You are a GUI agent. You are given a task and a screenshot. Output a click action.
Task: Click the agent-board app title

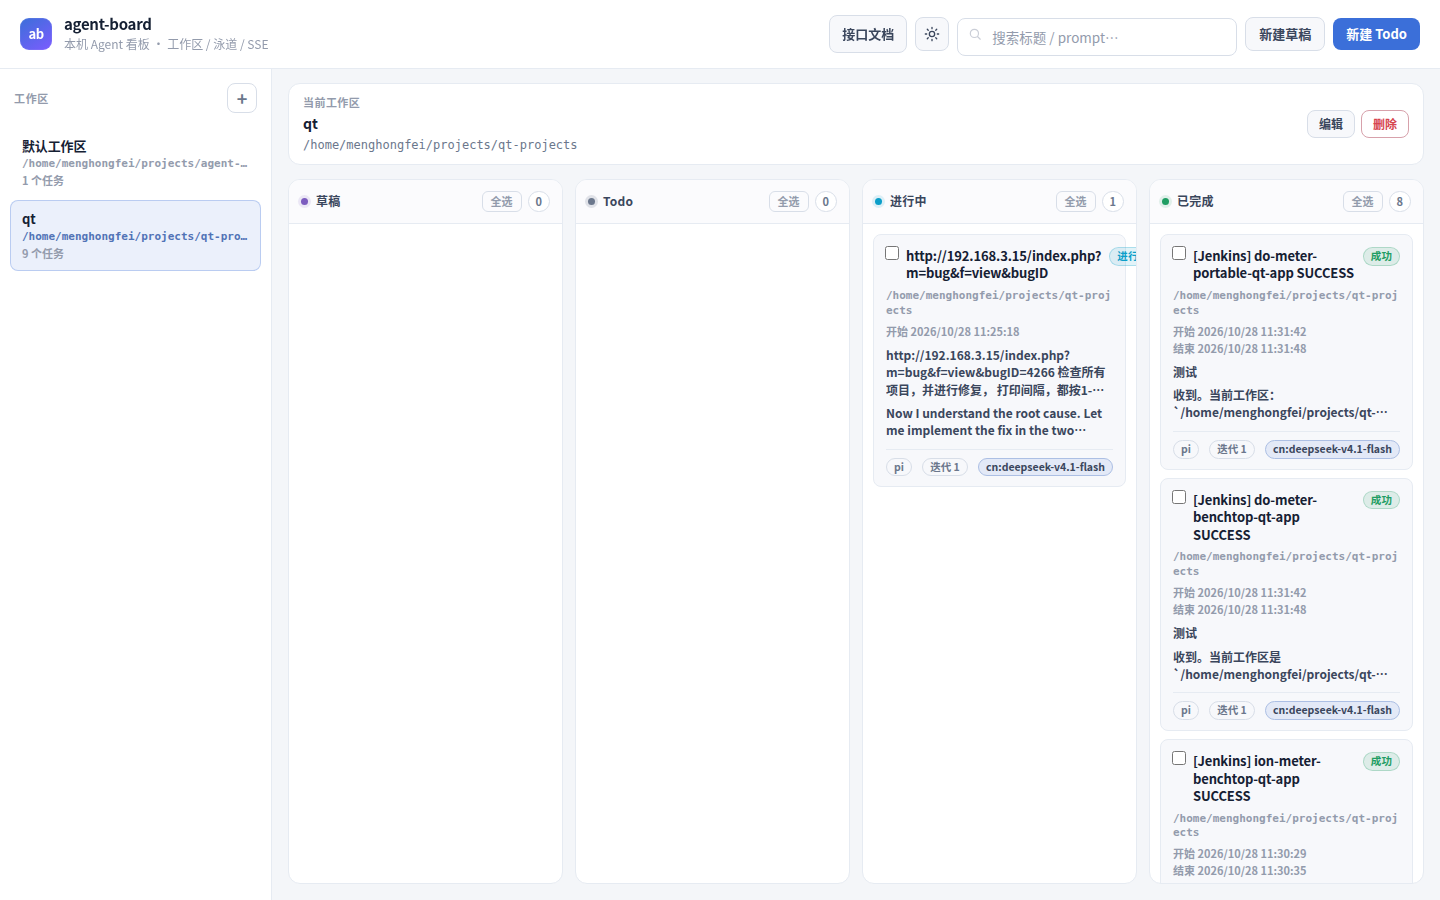[108, 24]
